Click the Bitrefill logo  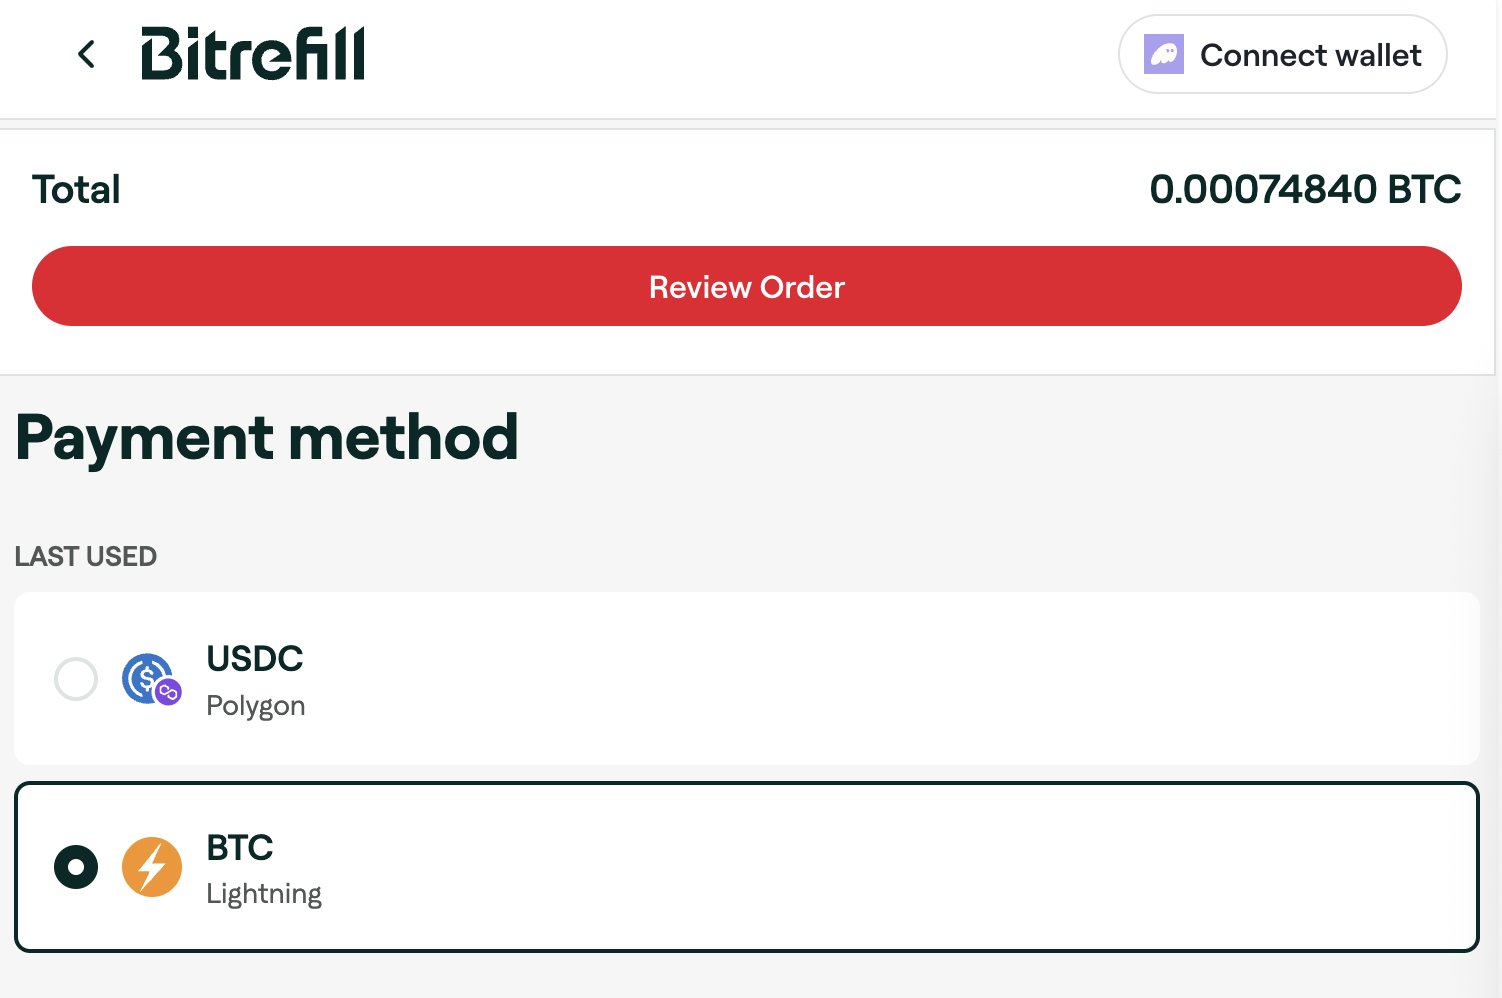[x=253, y=54]
